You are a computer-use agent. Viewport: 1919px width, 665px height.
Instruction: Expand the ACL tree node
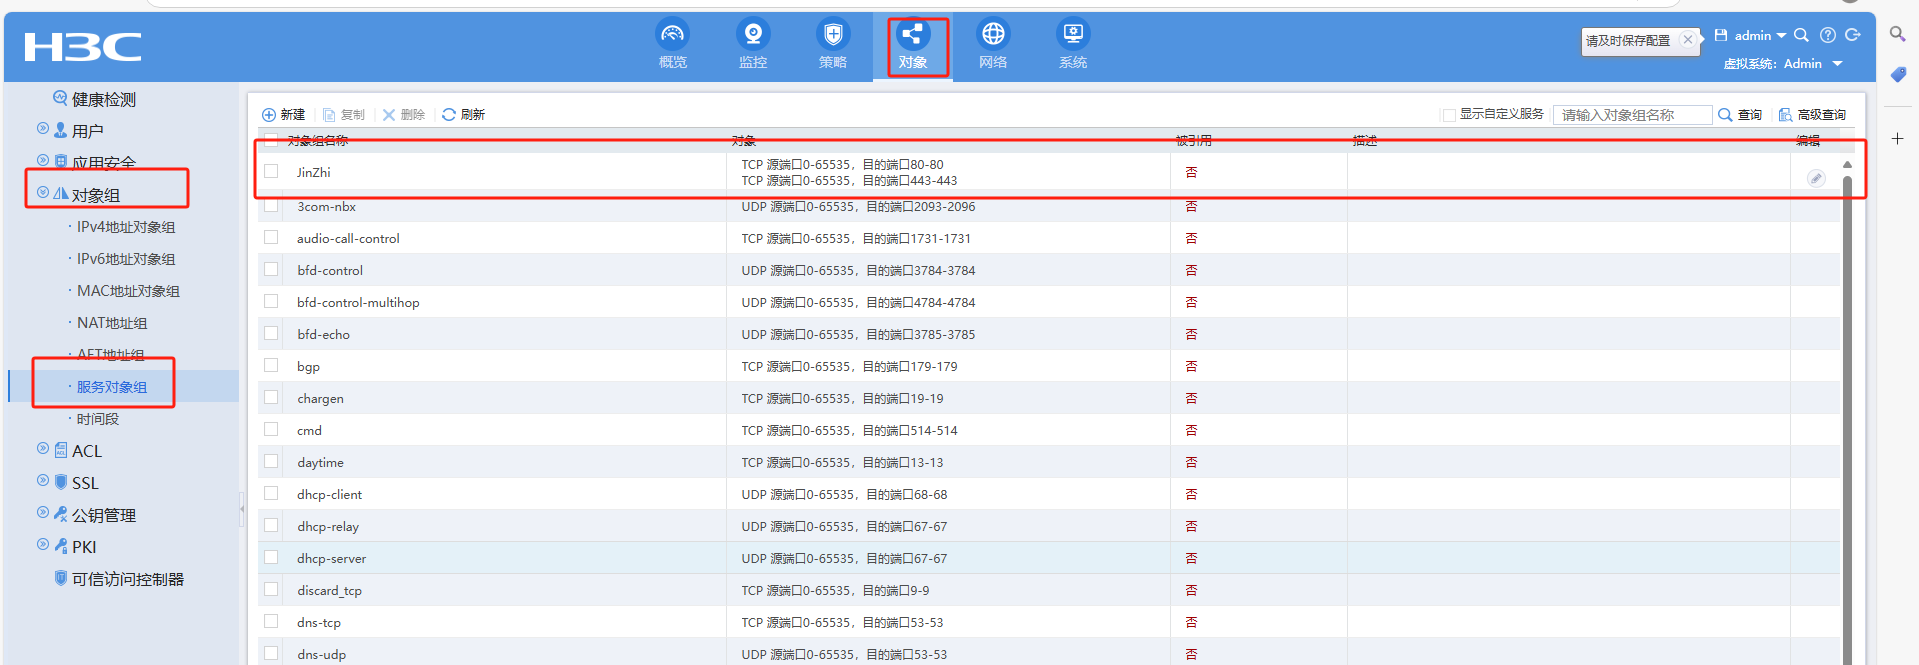[x=43, y=449]
